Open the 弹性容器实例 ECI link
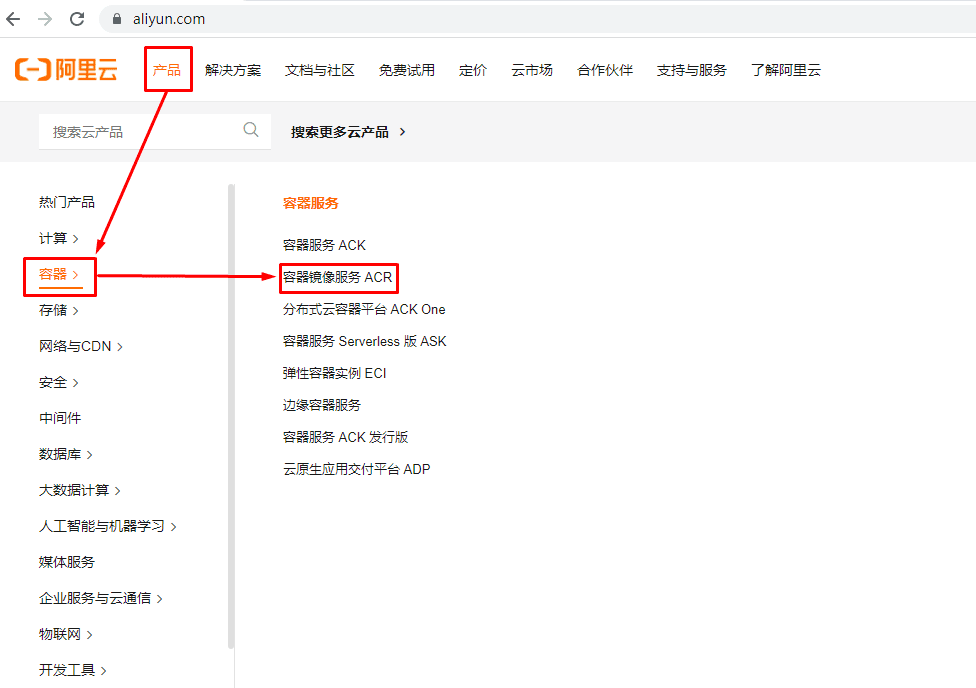 pos(334,373)
